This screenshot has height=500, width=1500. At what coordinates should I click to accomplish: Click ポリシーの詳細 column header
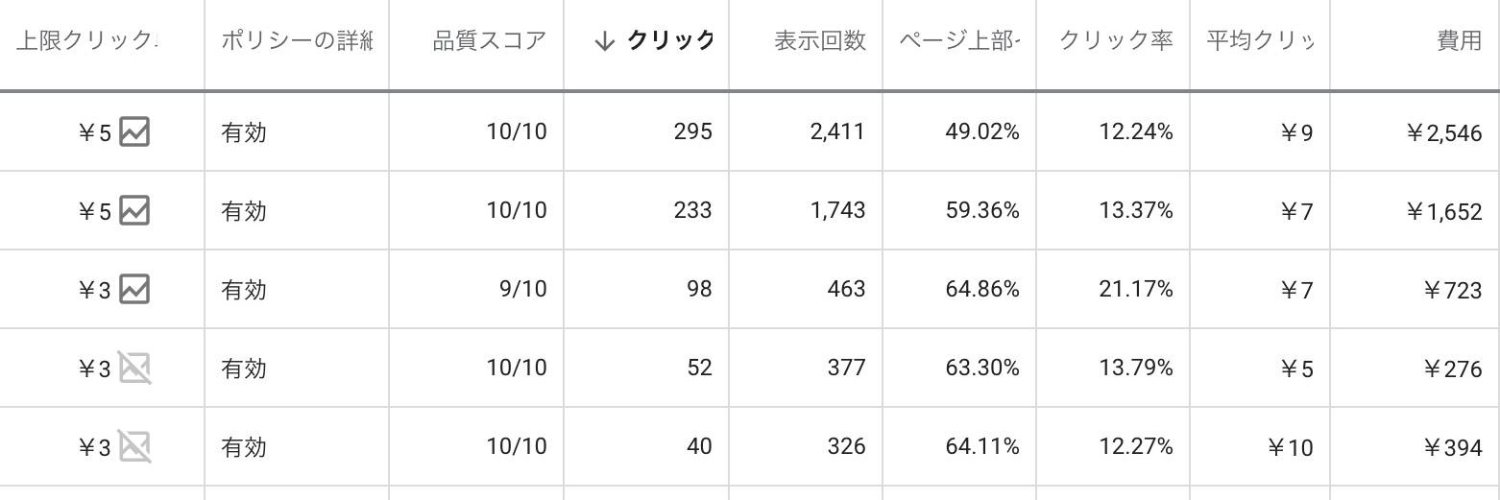tap(297, 41)
